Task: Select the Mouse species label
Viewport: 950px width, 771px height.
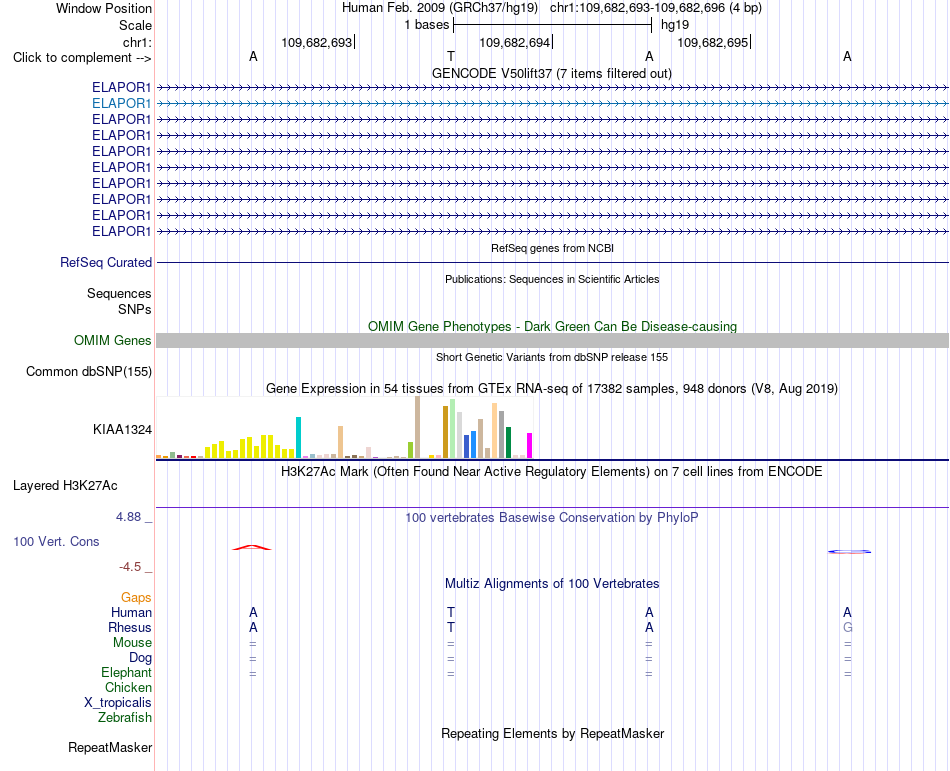Action: (132, 643)
